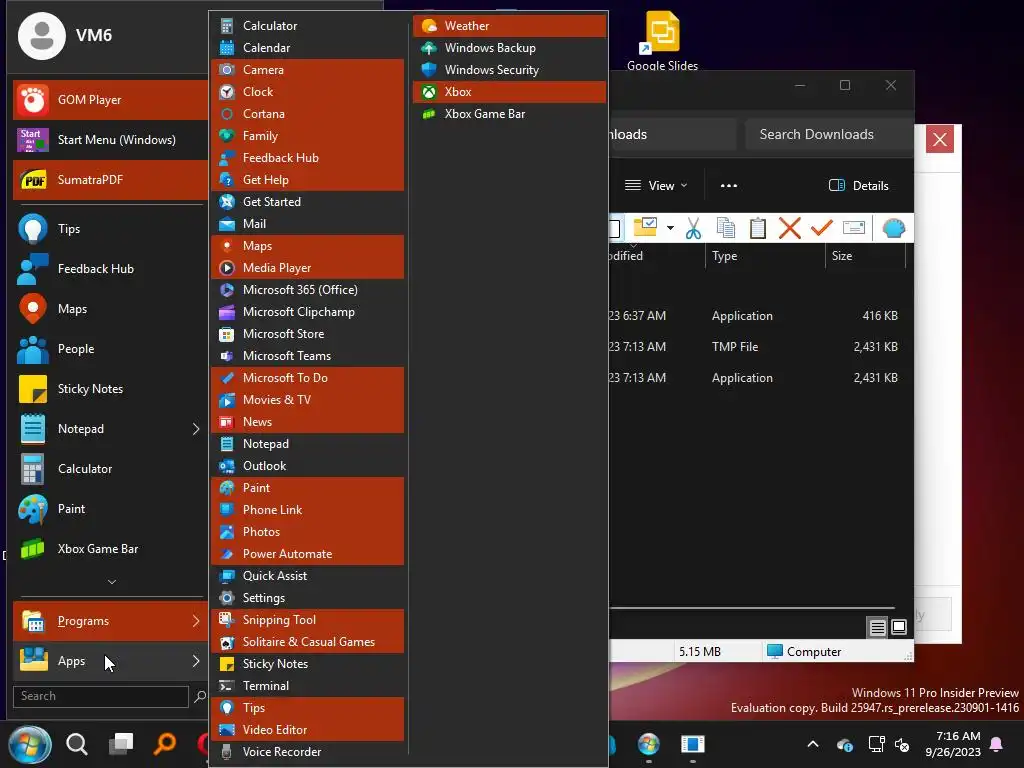Click the VM6 user avatar
Viewport: 1024px width, 768px height.
click(42, 35)
